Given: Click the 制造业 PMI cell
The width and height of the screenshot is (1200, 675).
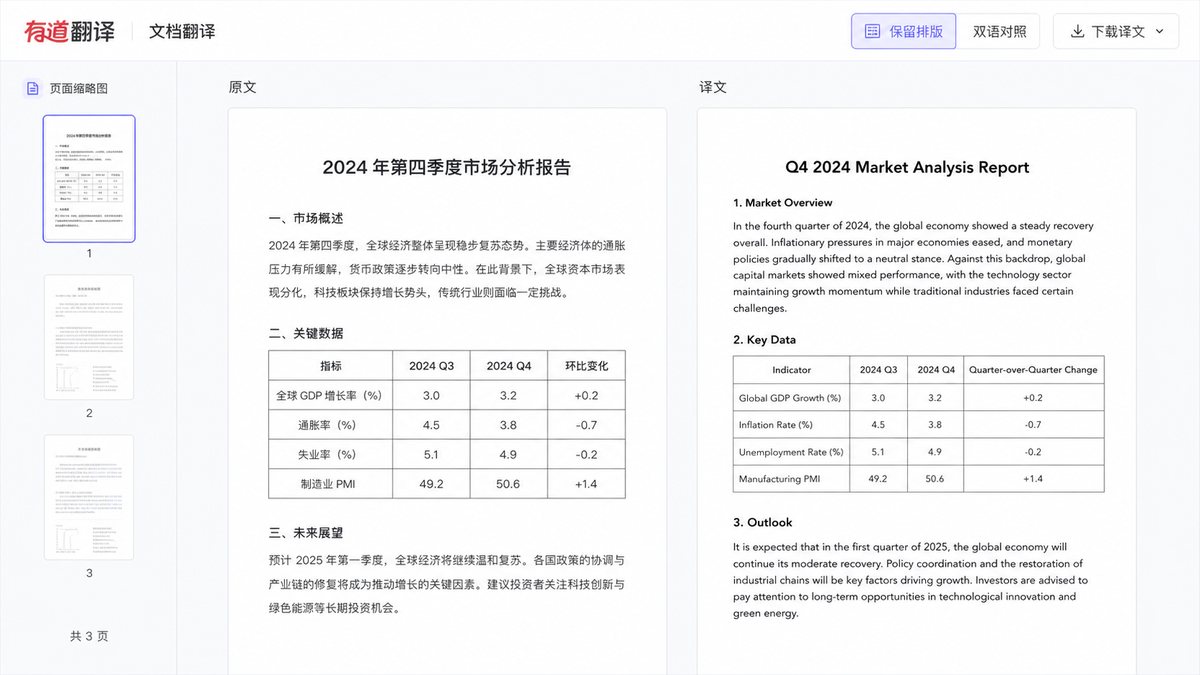Looking at the screenshot, I should (x=331, y=484).
